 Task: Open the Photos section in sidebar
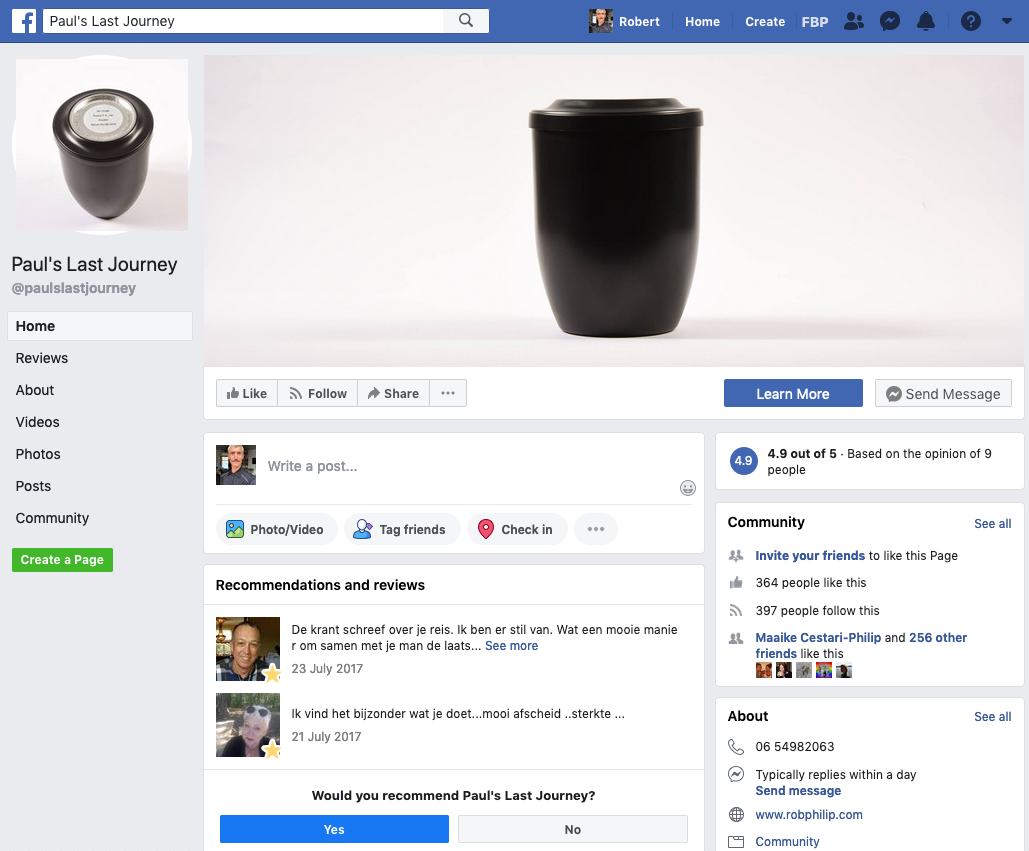point(38,454)
